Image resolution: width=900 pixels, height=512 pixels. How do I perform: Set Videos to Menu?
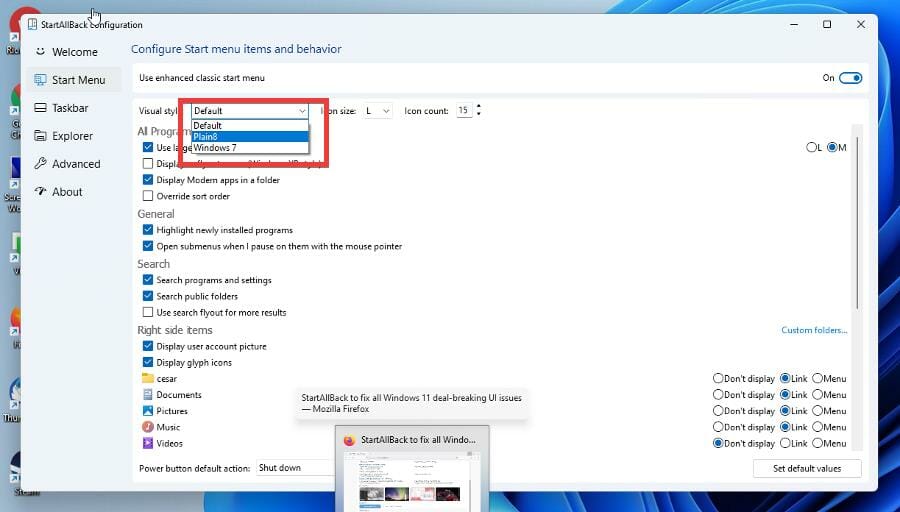click(x=817, y=443)
